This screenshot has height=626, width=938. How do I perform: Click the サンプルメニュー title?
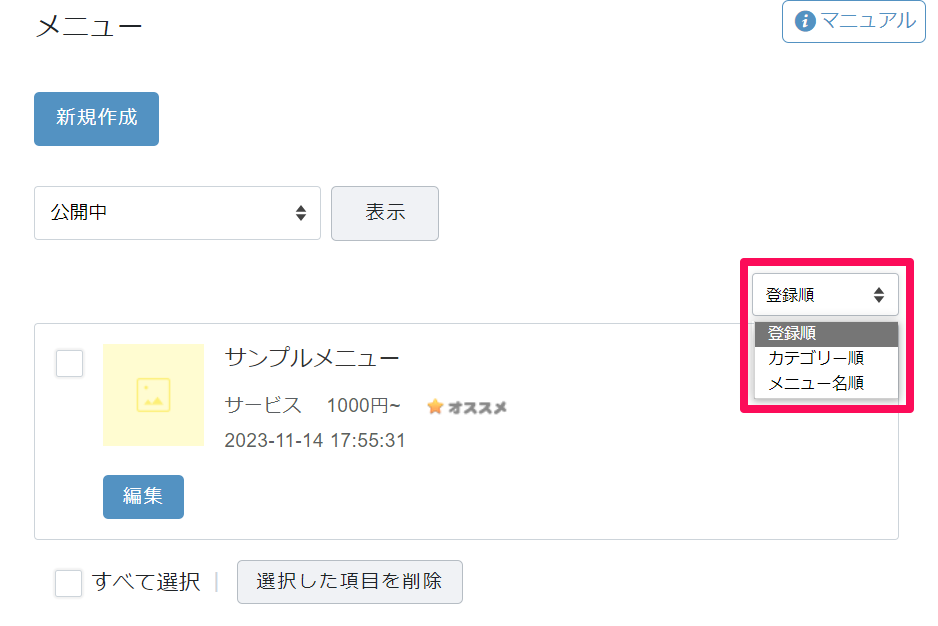(312, 358)
